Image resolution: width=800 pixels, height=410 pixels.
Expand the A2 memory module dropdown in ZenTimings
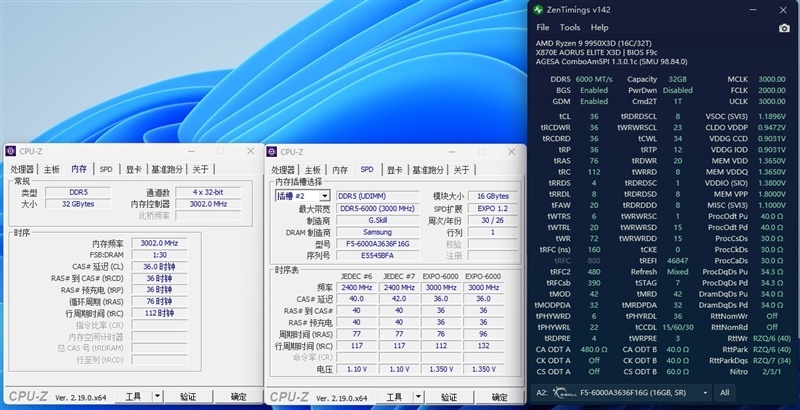click(705, 393)
